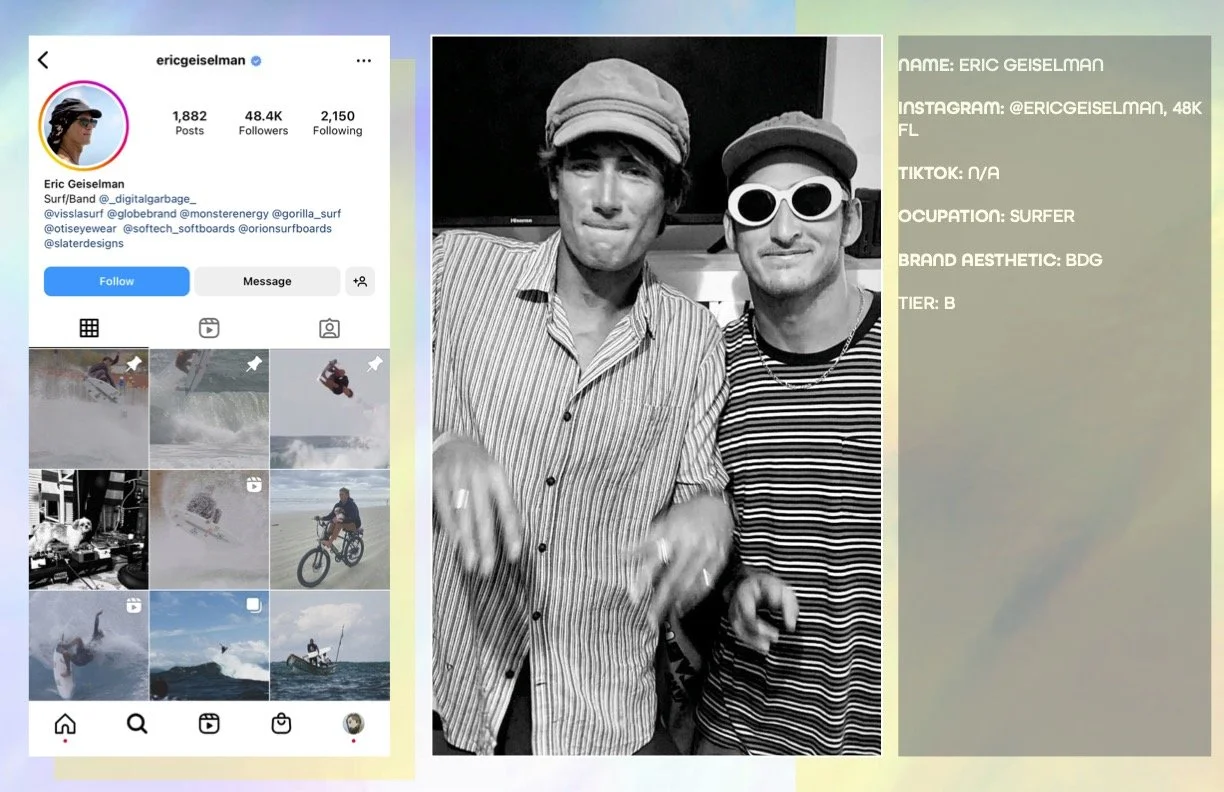Click the pin icon on the third pinned post
The width and height of the screenshot is (1224, 792).
coord(375,365)
